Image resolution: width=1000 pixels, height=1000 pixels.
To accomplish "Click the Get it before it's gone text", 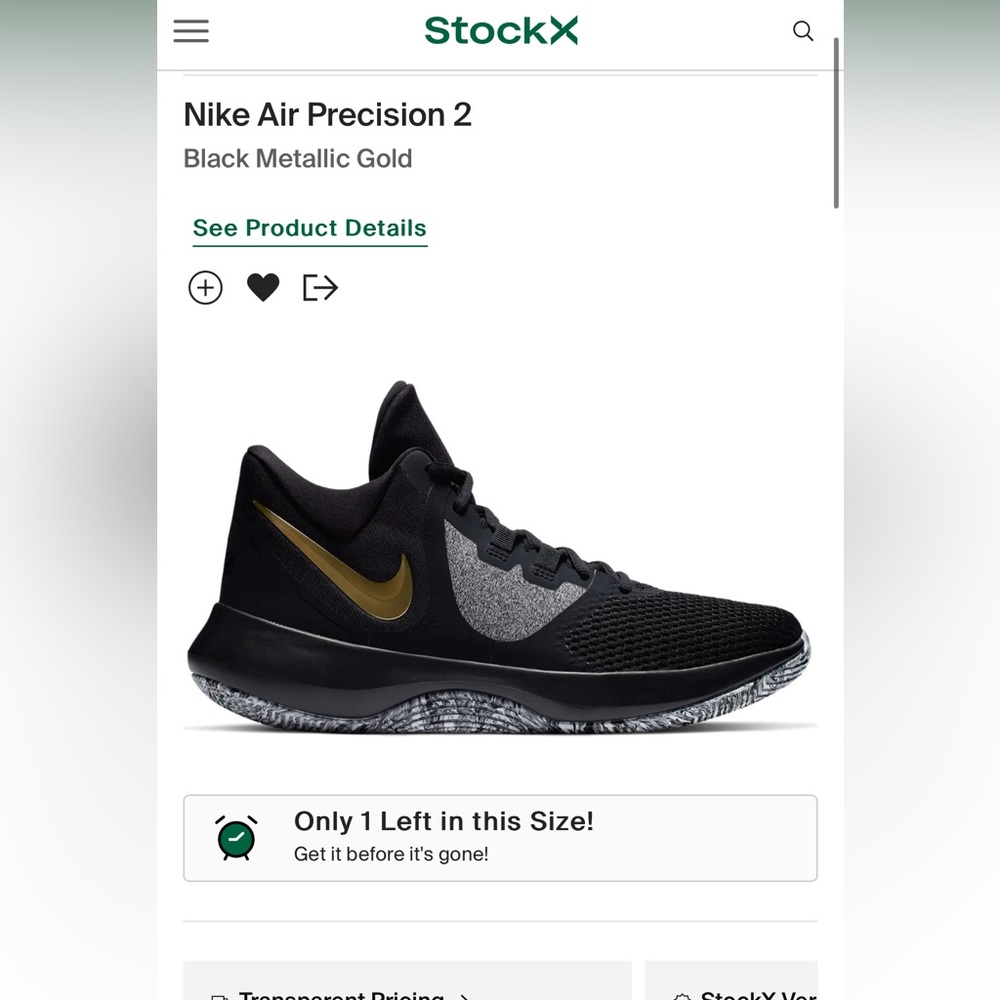I will point(391,855).
